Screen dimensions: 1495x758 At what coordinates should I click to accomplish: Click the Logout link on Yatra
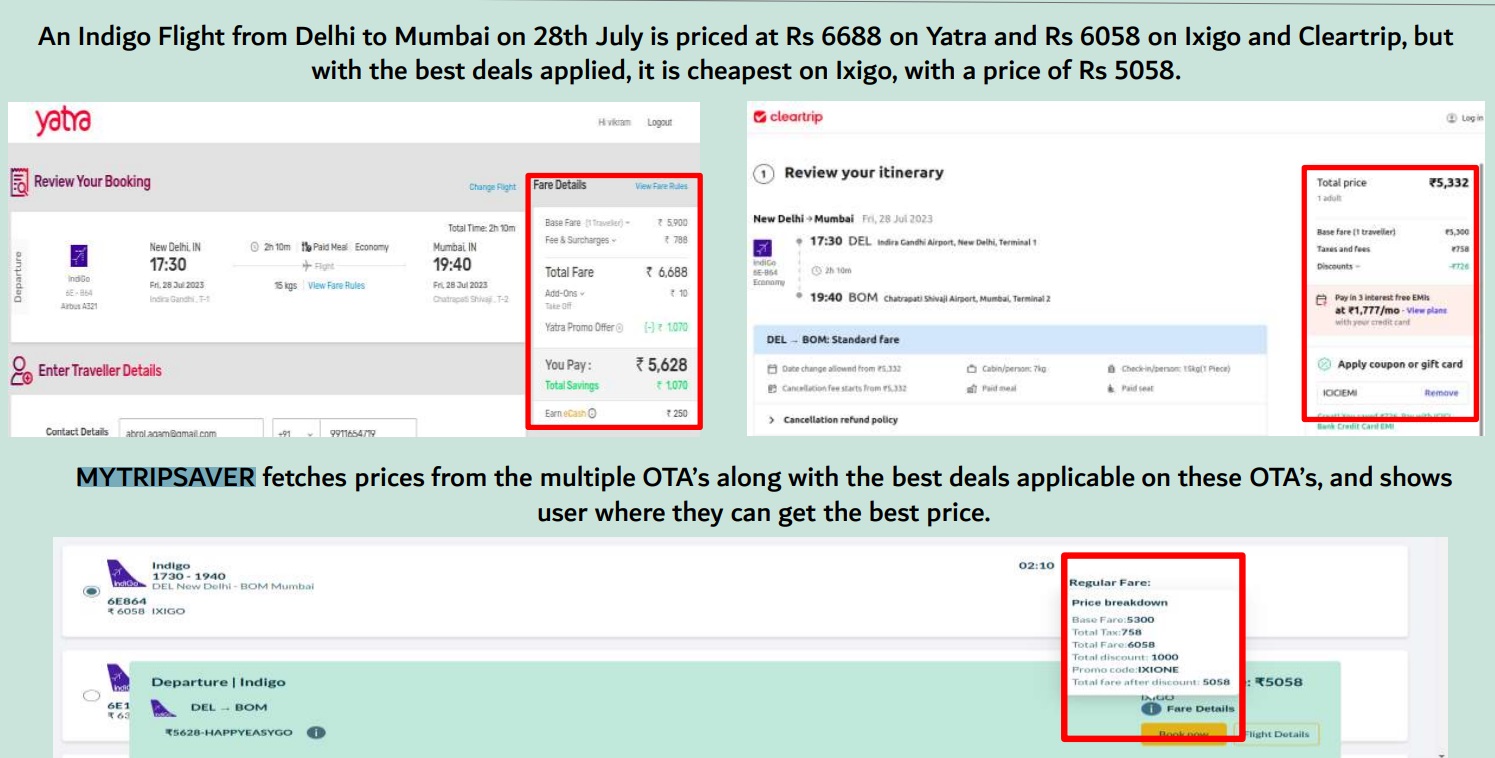click(x=659, y=123)
